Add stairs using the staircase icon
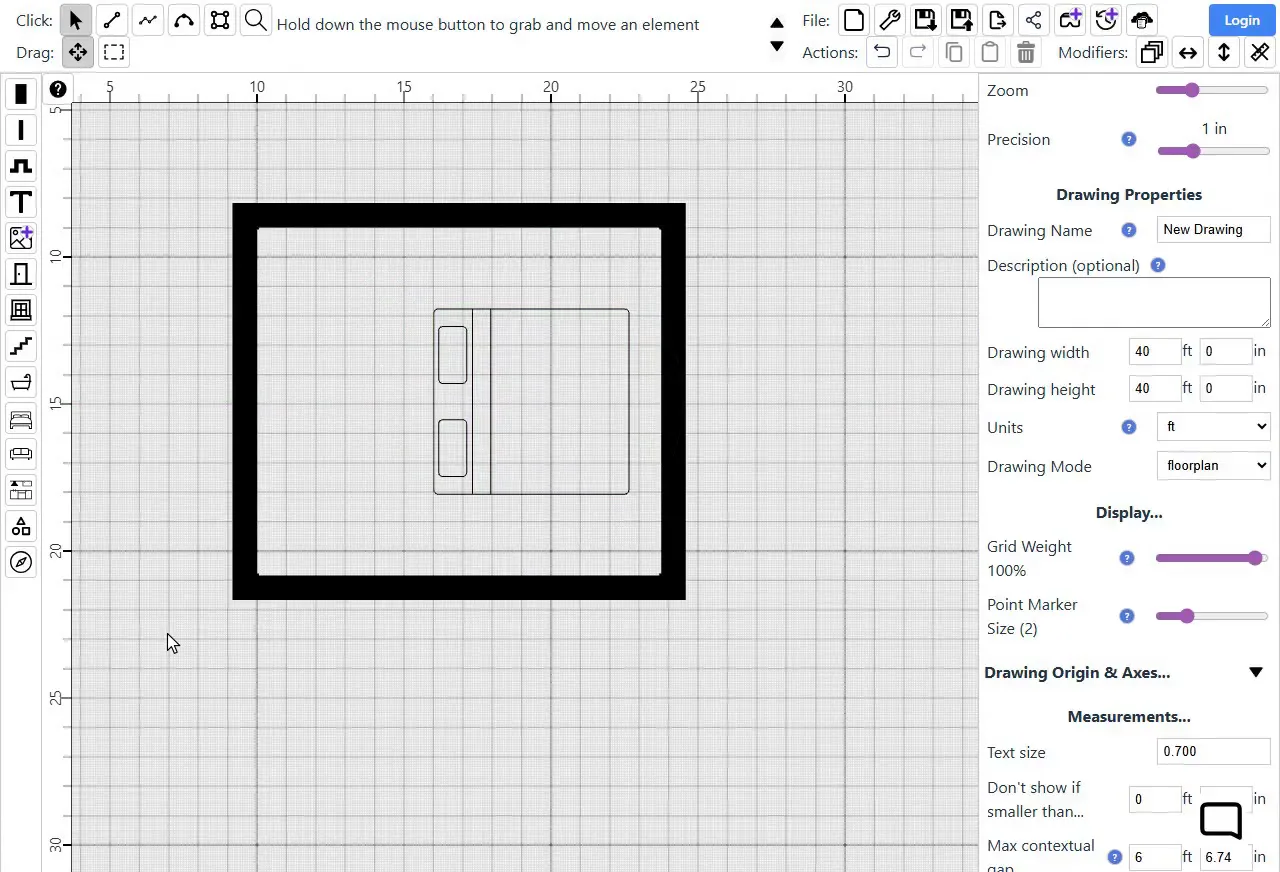 (21, 346)
